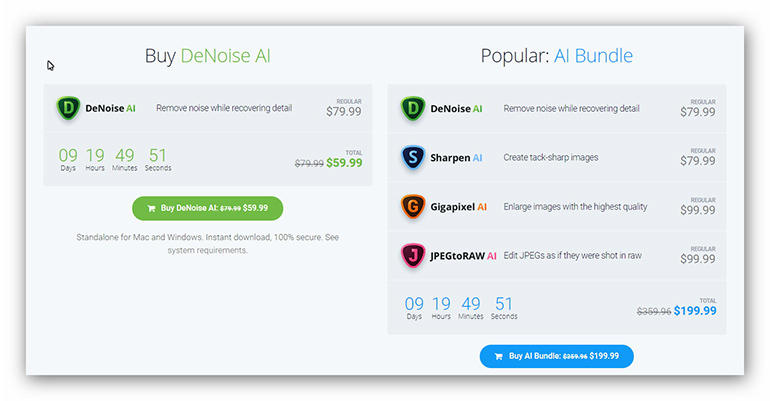This screenshot has width=770, height=401.
Task: Click the Buy DeNoise AI heading
Action: pos(207,56)
